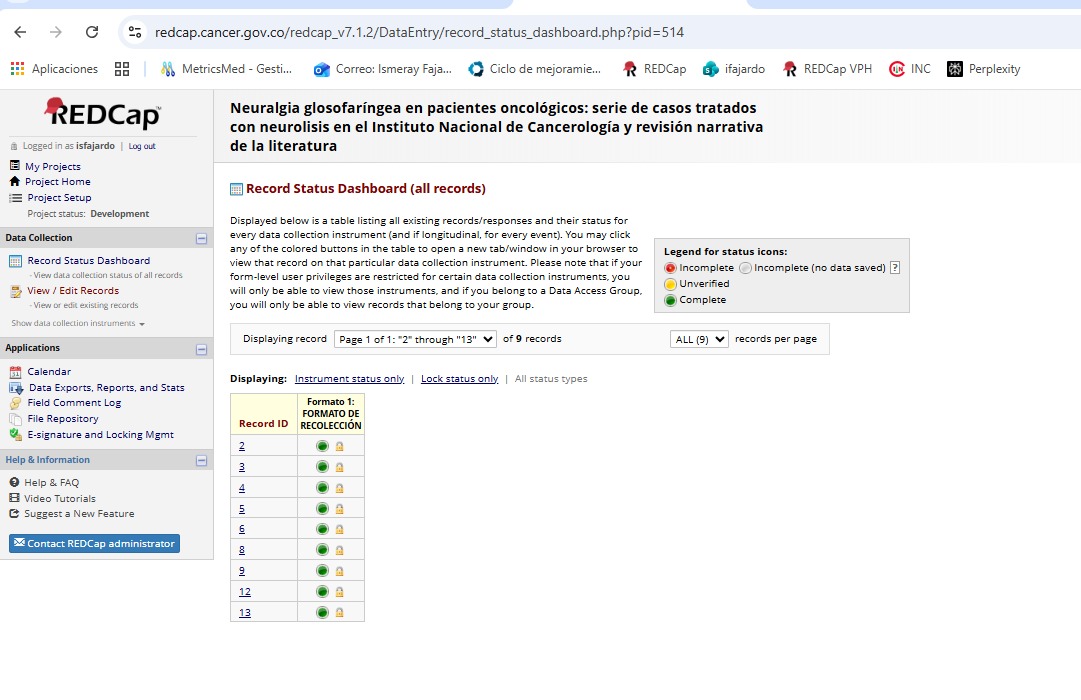Collapse the Data Collection panel
The width and height of the screenshot is (1081, 700).
(x=201, y=239)
